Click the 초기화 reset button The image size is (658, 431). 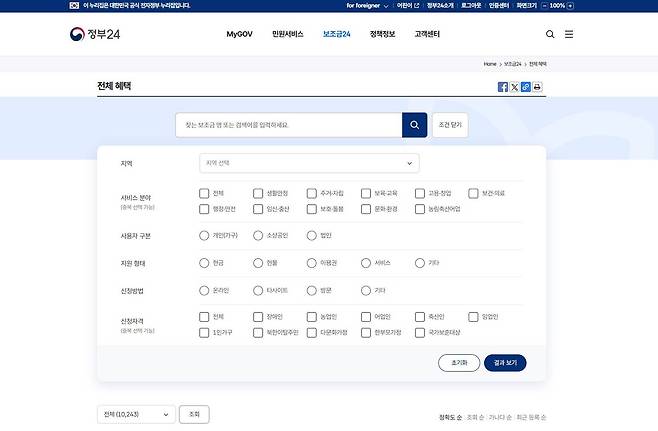459,363
